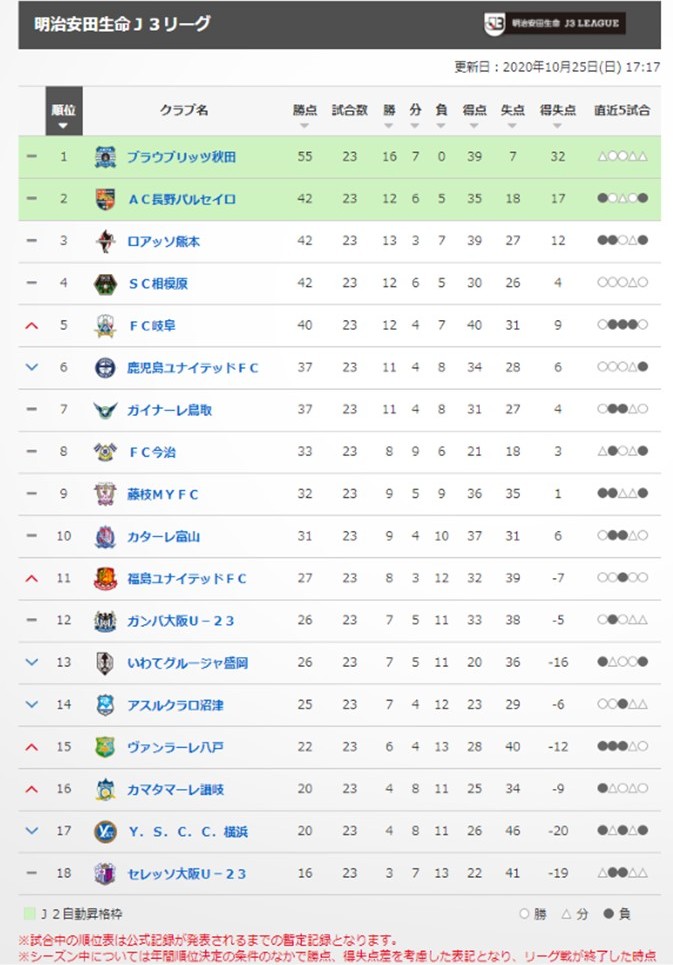The image size is (673, 965).
Task: Select the 順位 rank column header tab
Action: click(63, 111)
